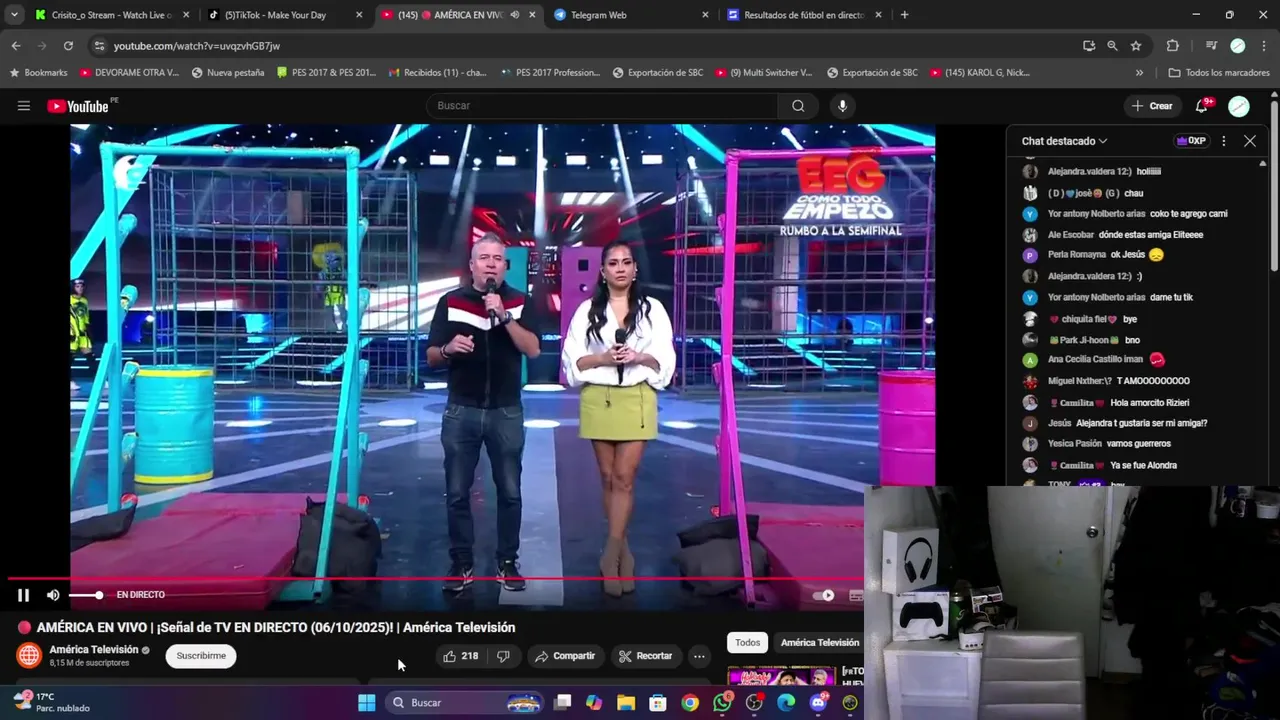The height and width of the screenshot is (720, 1280).
Task: Start voice search with the microphone
Action: [x=842, y=106]
